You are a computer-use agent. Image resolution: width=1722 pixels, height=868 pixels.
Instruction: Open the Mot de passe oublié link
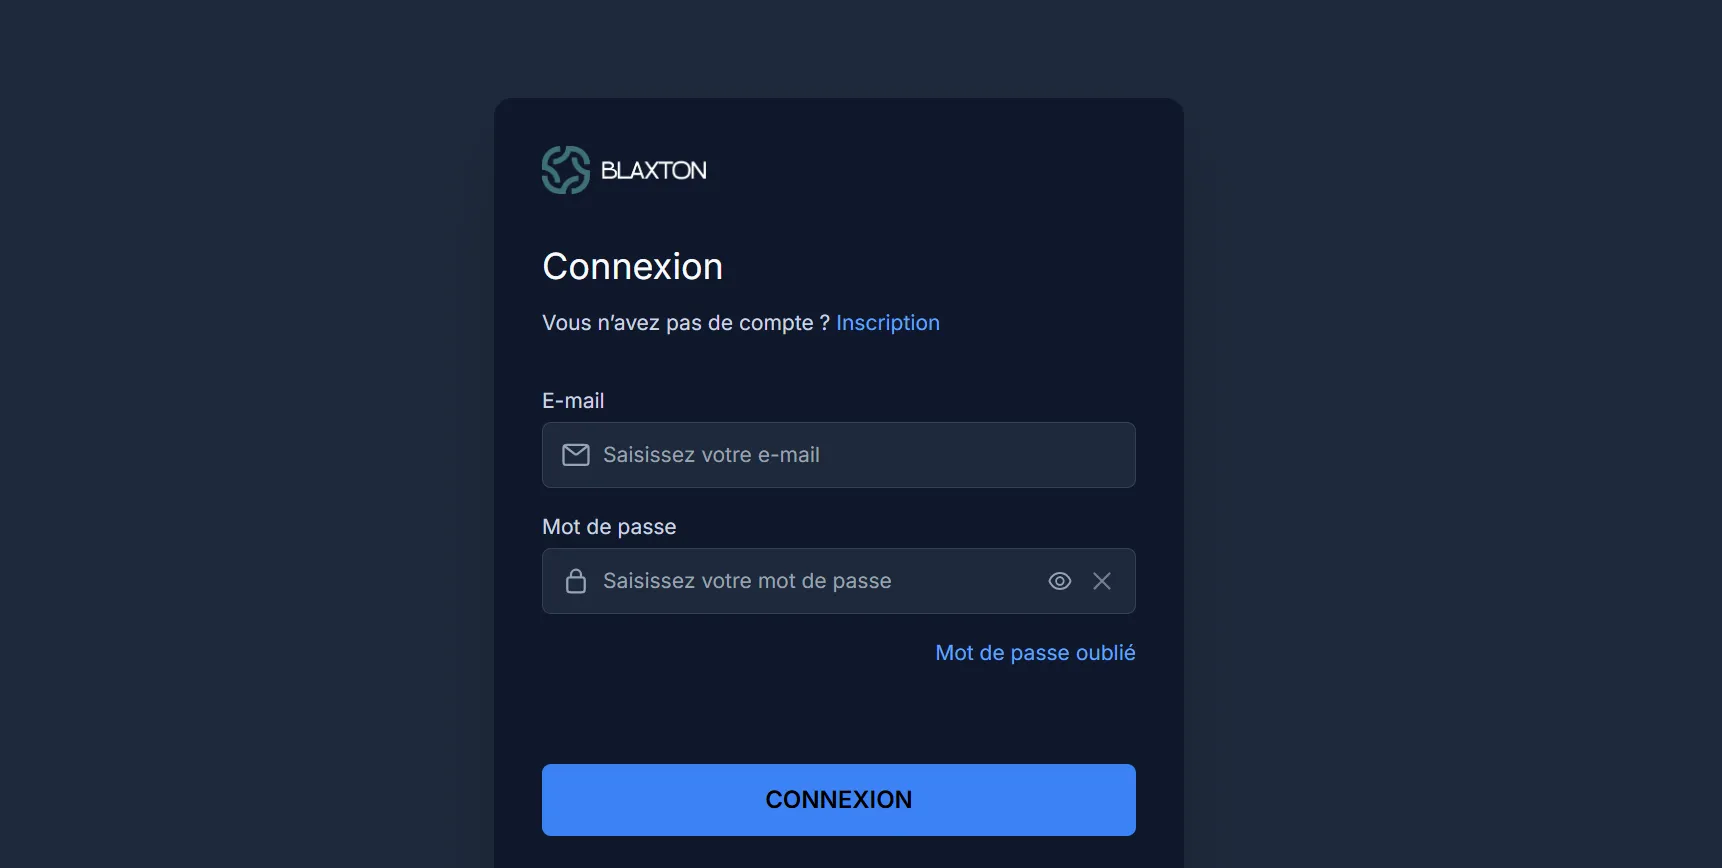click(1034, 652)
